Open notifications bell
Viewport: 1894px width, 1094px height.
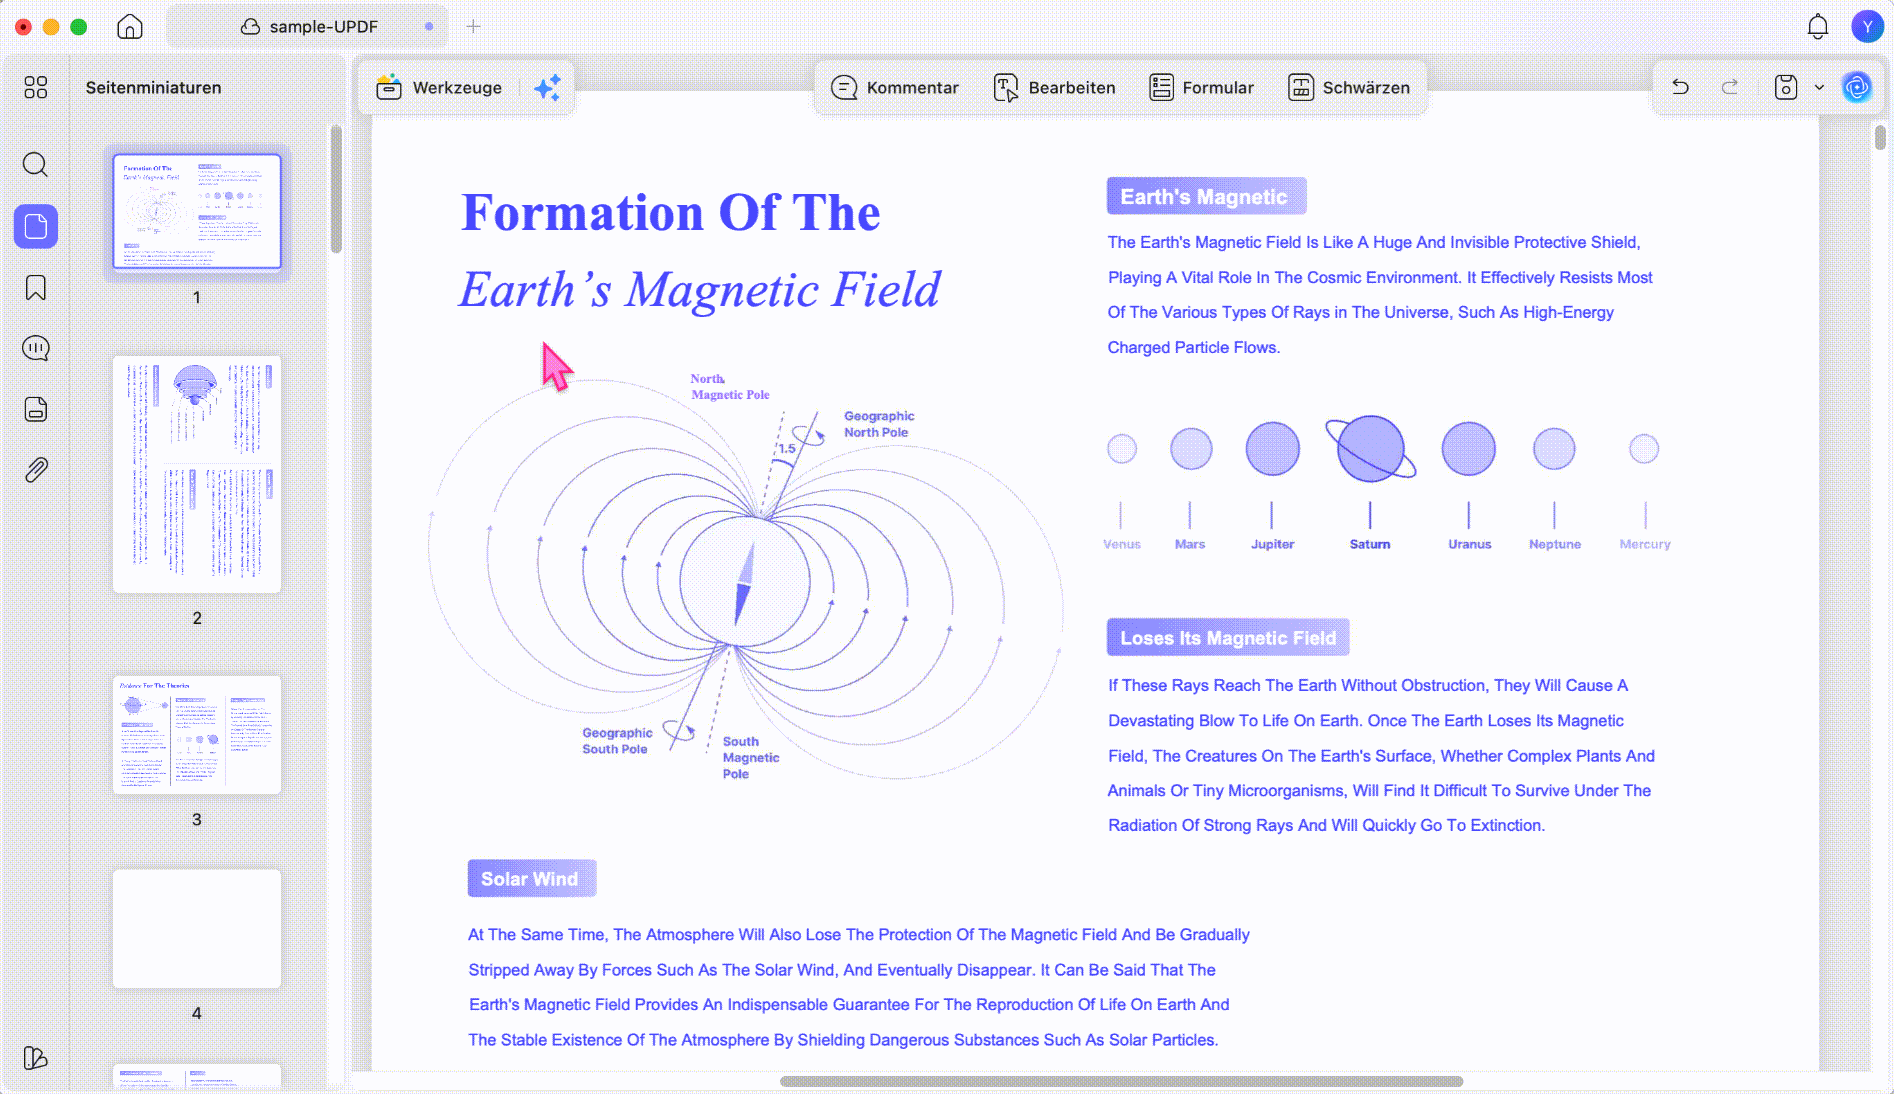pos(1817,27)
